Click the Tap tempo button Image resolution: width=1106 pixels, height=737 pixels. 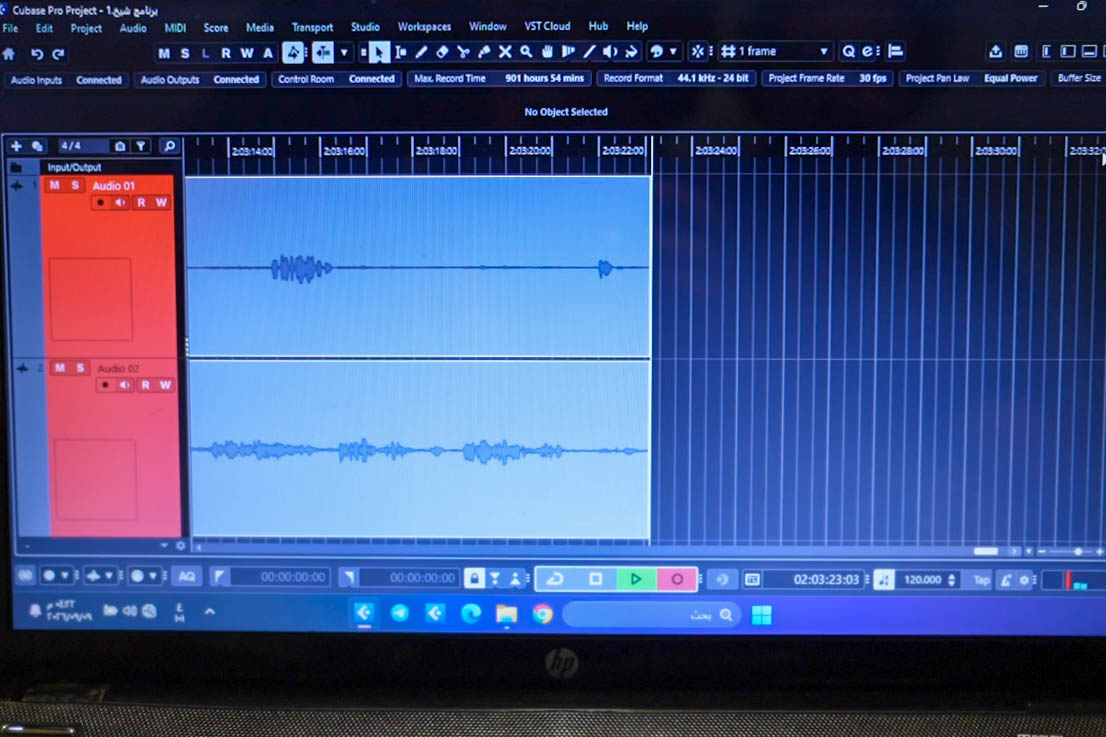tap(981, 580)
